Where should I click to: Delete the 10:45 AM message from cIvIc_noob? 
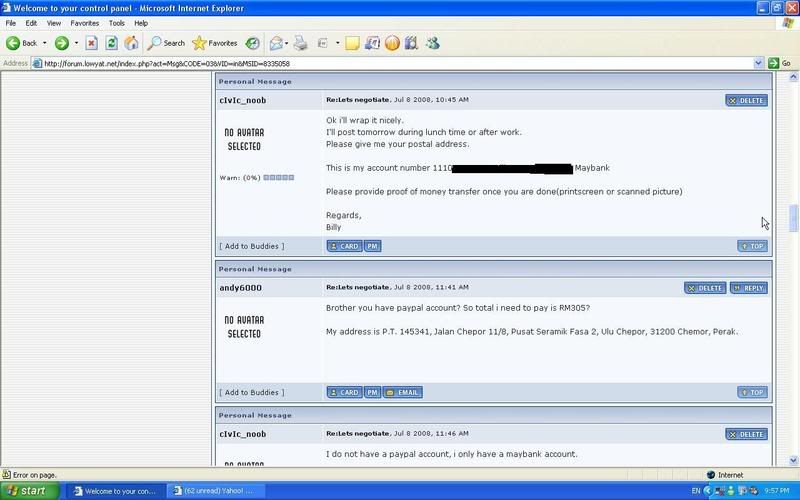(x=746, y=100)
